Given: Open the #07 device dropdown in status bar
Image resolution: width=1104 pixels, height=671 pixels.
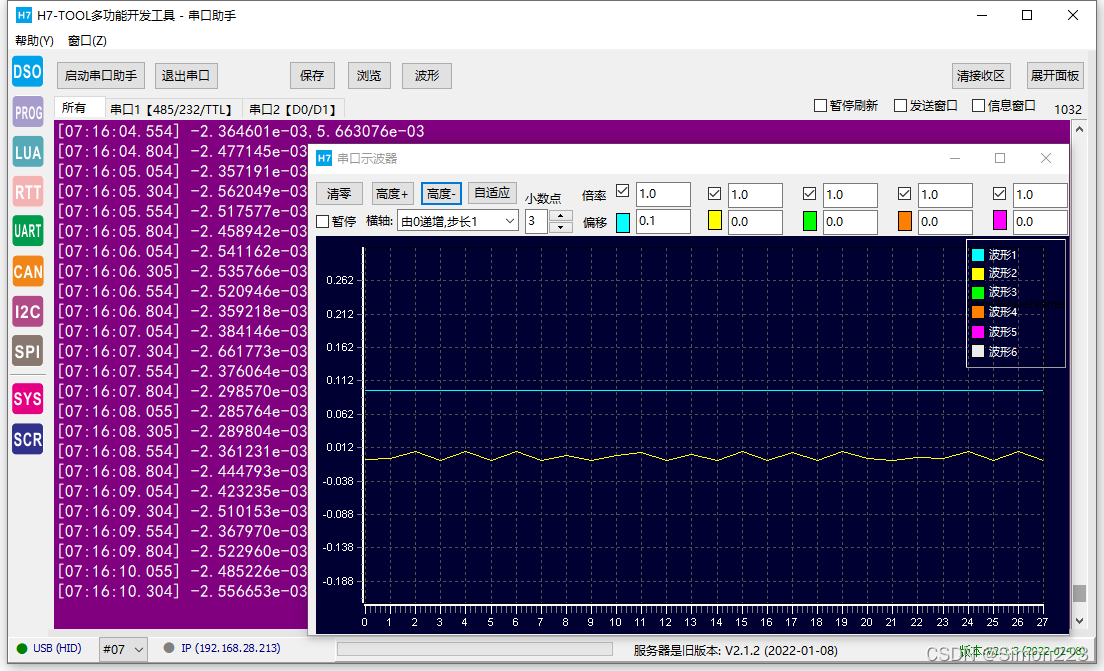Looking at the screenshot, I should point(123,649).
